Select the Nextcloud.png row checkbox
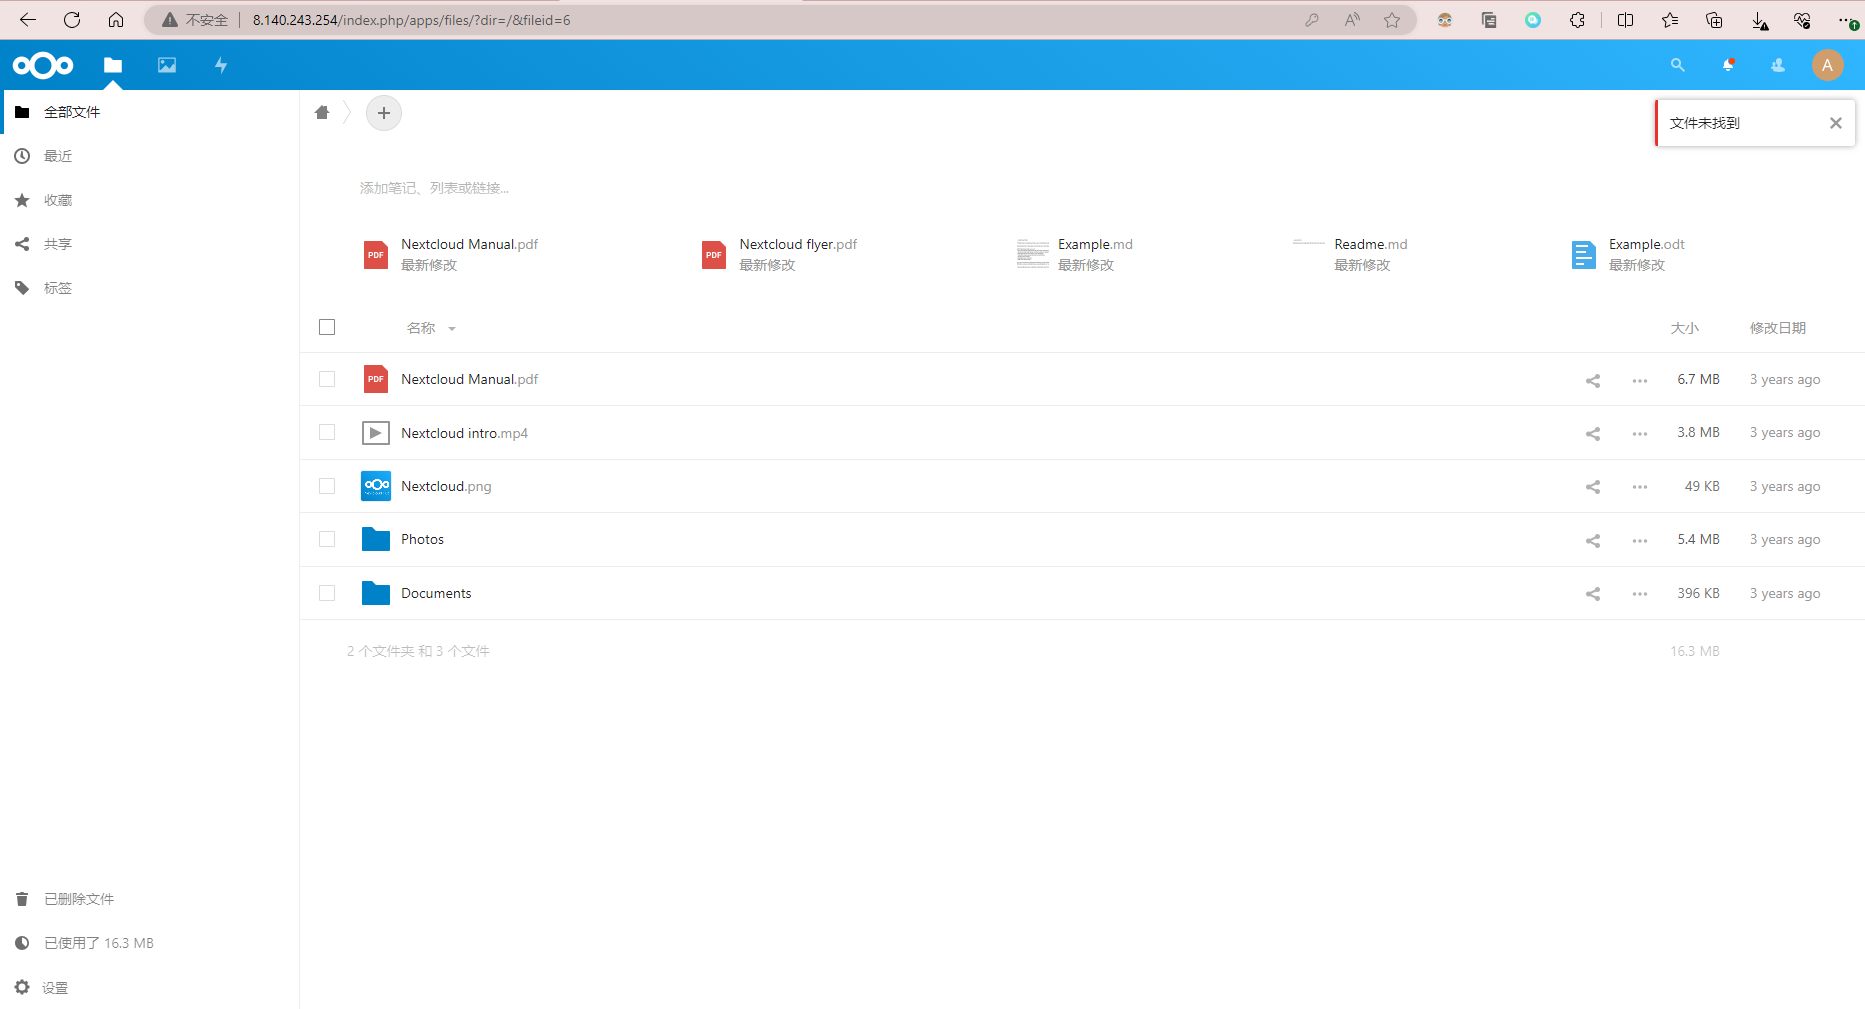Viewport: 1865px width, 1009px height. point(327,486)
